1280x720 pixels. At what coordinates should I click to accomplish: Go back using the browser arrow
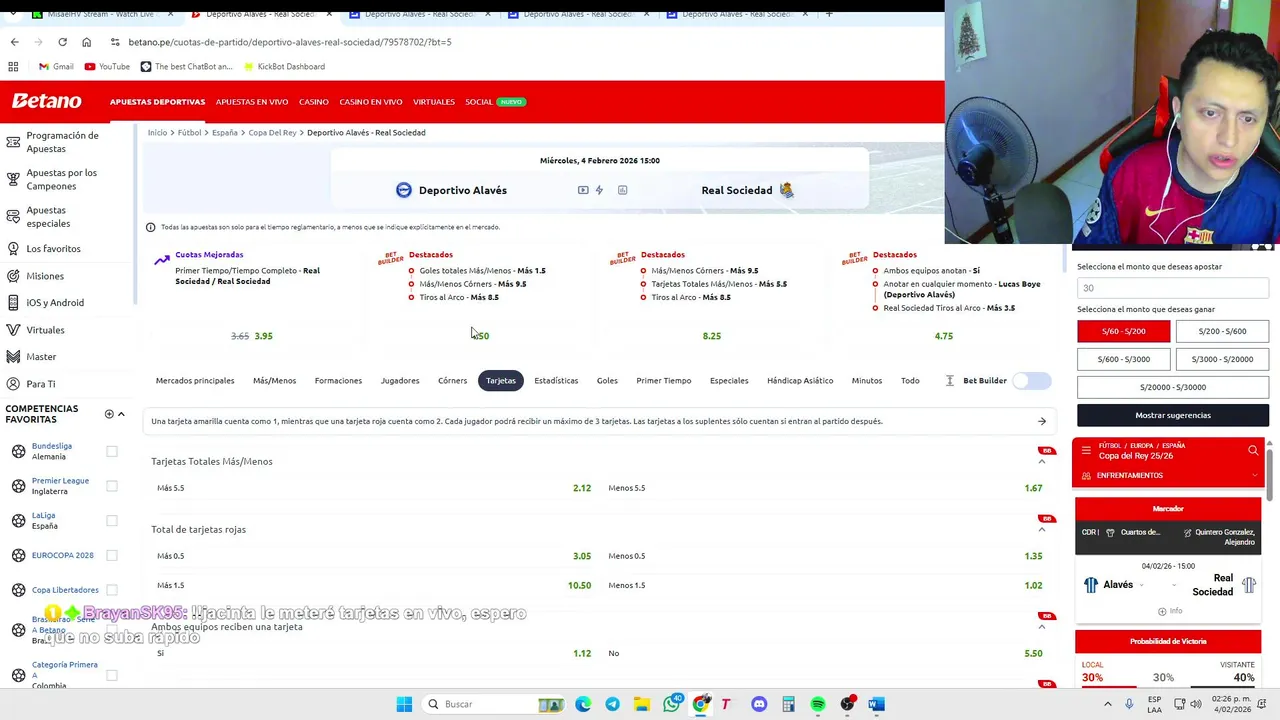[14, 42]
